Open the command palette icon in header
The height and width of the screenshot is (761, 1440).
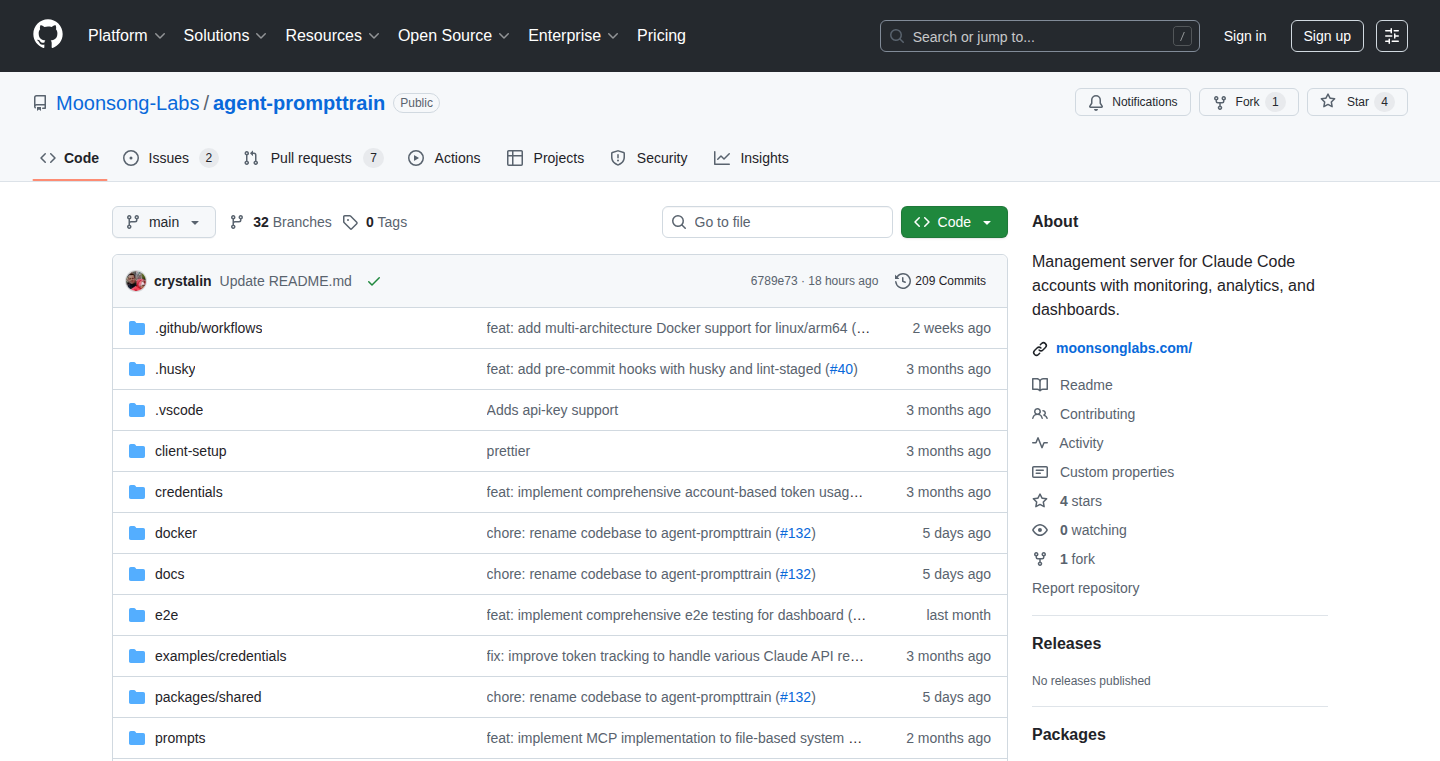(x=1392, y=36)
